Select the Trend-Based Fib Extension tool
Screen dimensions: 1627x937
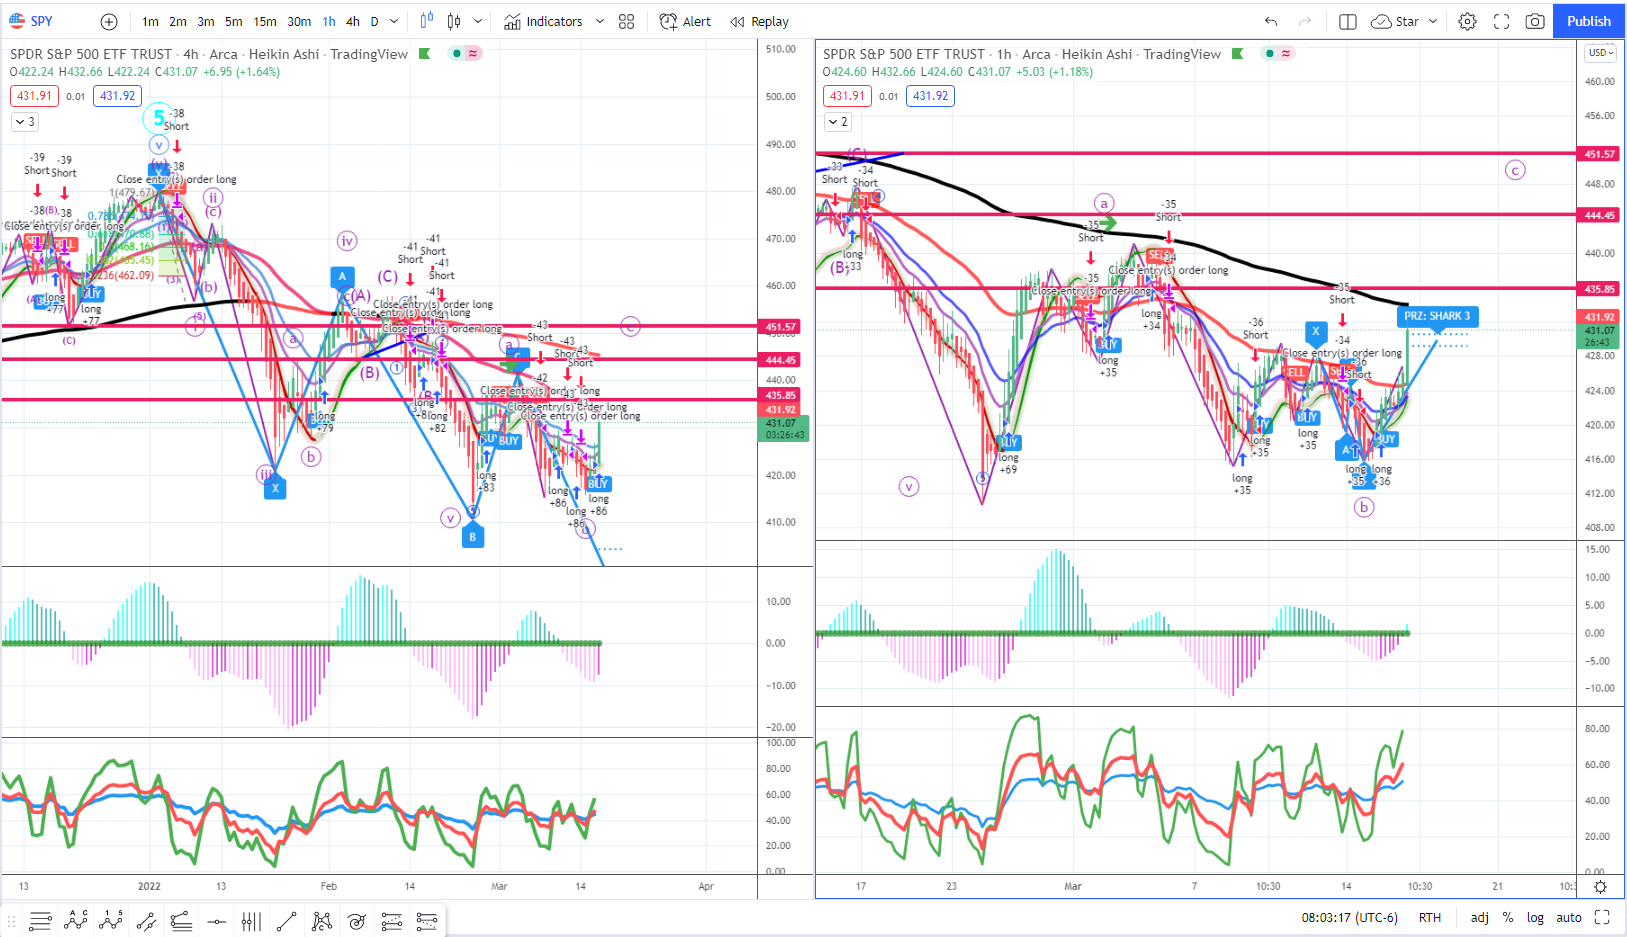click(x=181, y=921)
